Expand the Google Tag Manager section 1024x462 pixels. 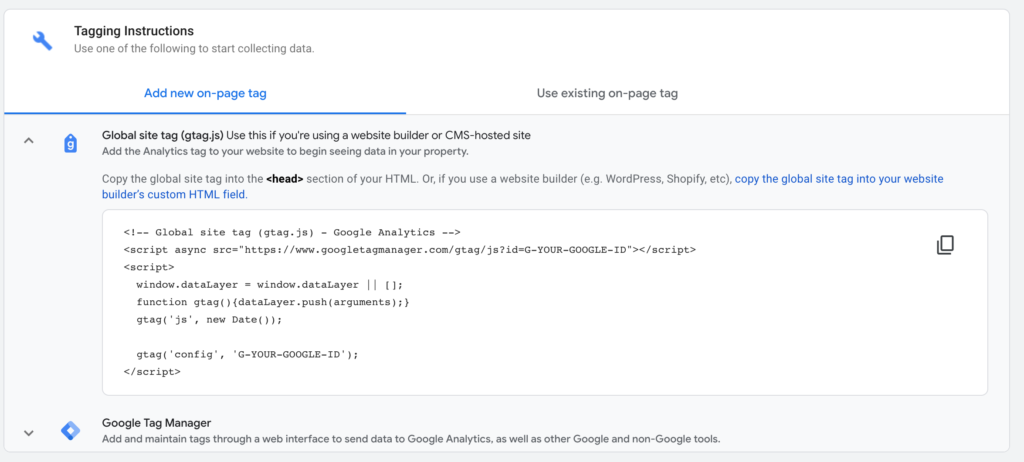click(29, 433)
